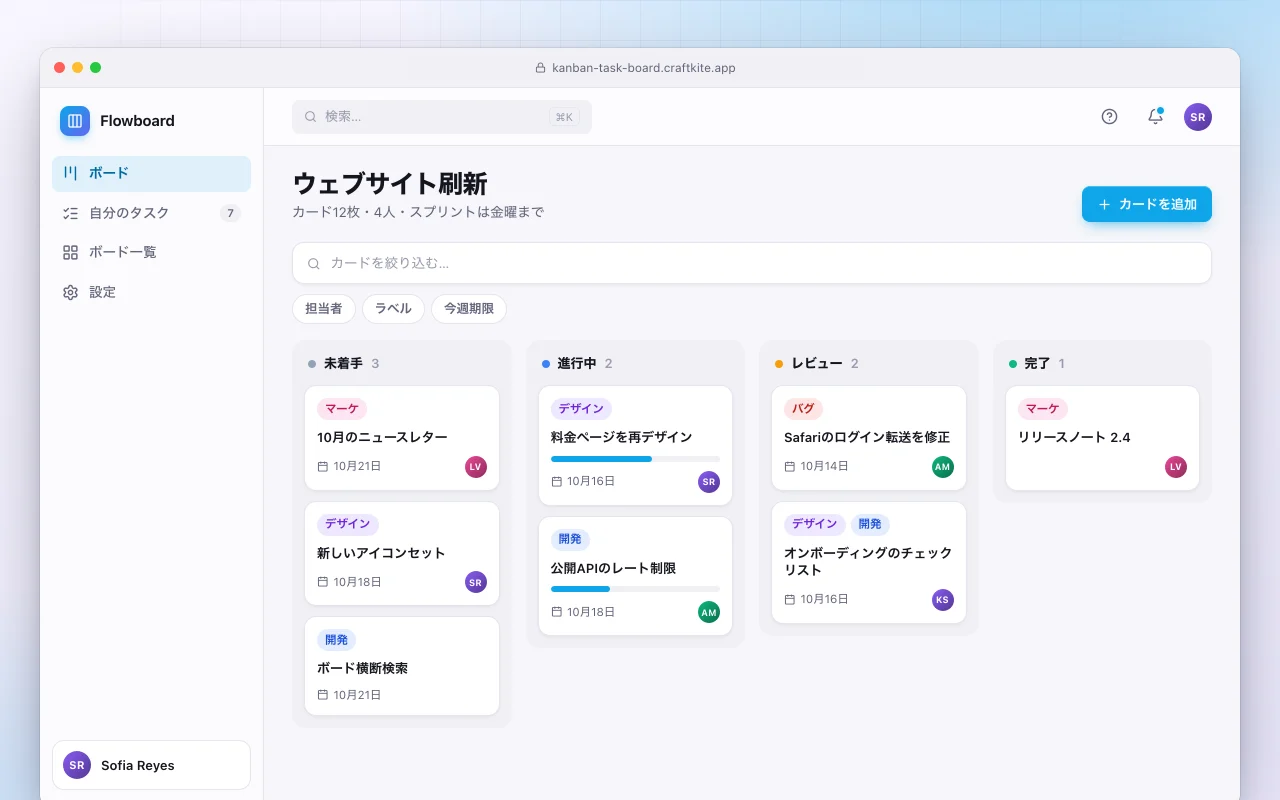Click SR avatar on 料金ページを再デザイン card
The width and height of the screenshot is (1280, 800).
709,482
